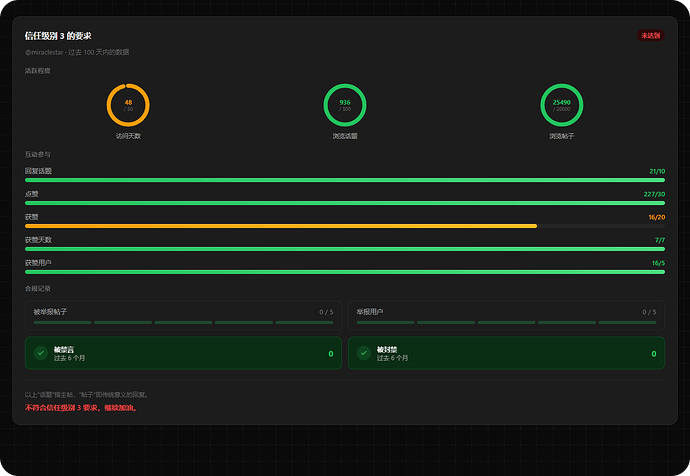
Task: Click the red 未达到 status badge
Action: 650,35
